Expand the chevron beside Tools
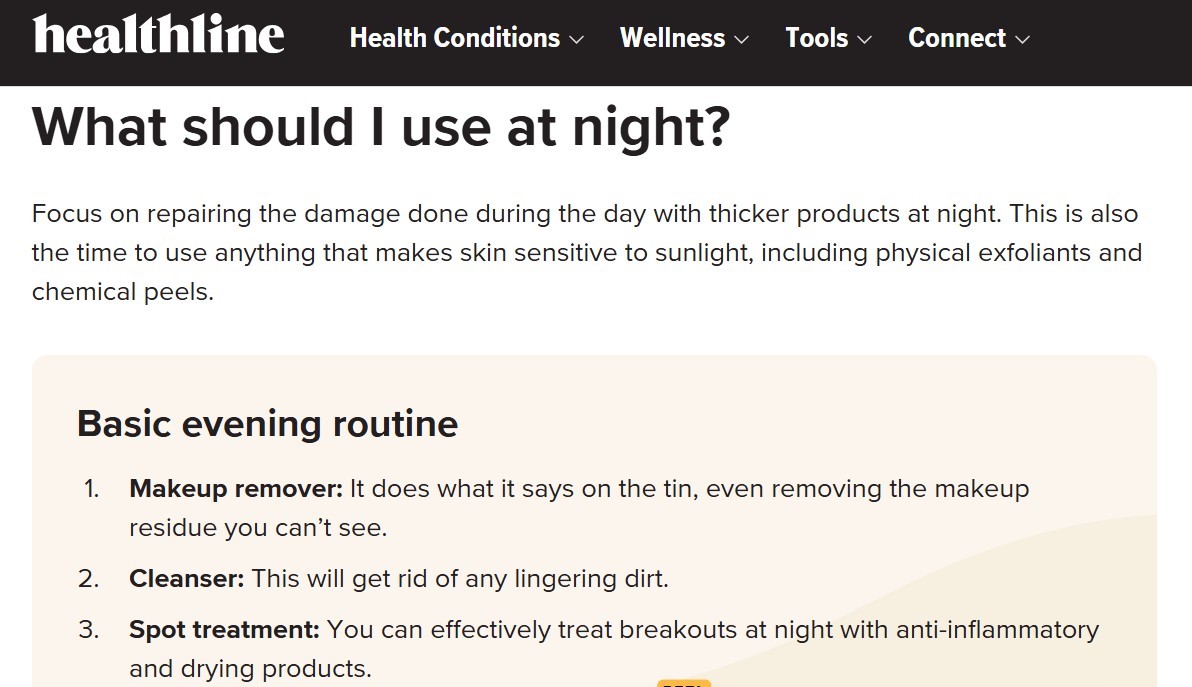The height and width of the screenshot is (687, 1192). tap(864, 40)
